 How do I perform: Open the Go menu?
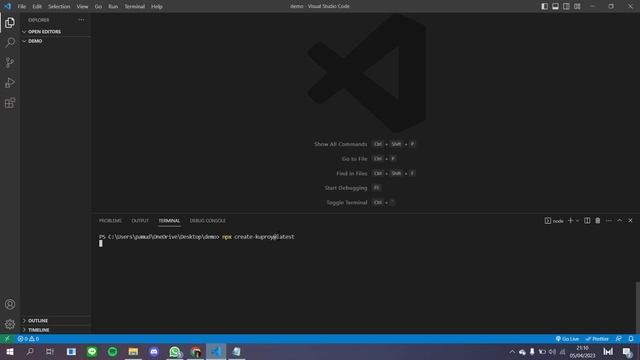98,6
